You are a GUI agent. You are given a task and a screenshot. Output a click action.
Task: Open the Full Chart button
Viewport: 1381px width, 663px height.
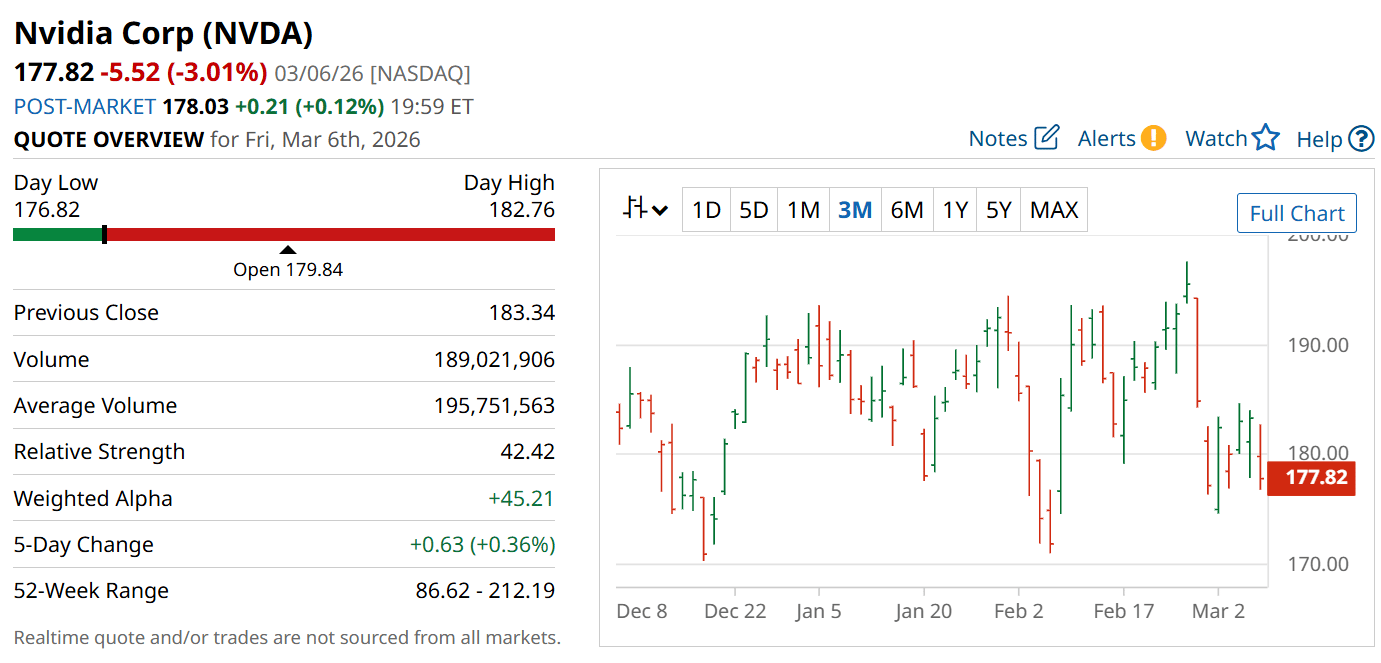click(1296, 213)
